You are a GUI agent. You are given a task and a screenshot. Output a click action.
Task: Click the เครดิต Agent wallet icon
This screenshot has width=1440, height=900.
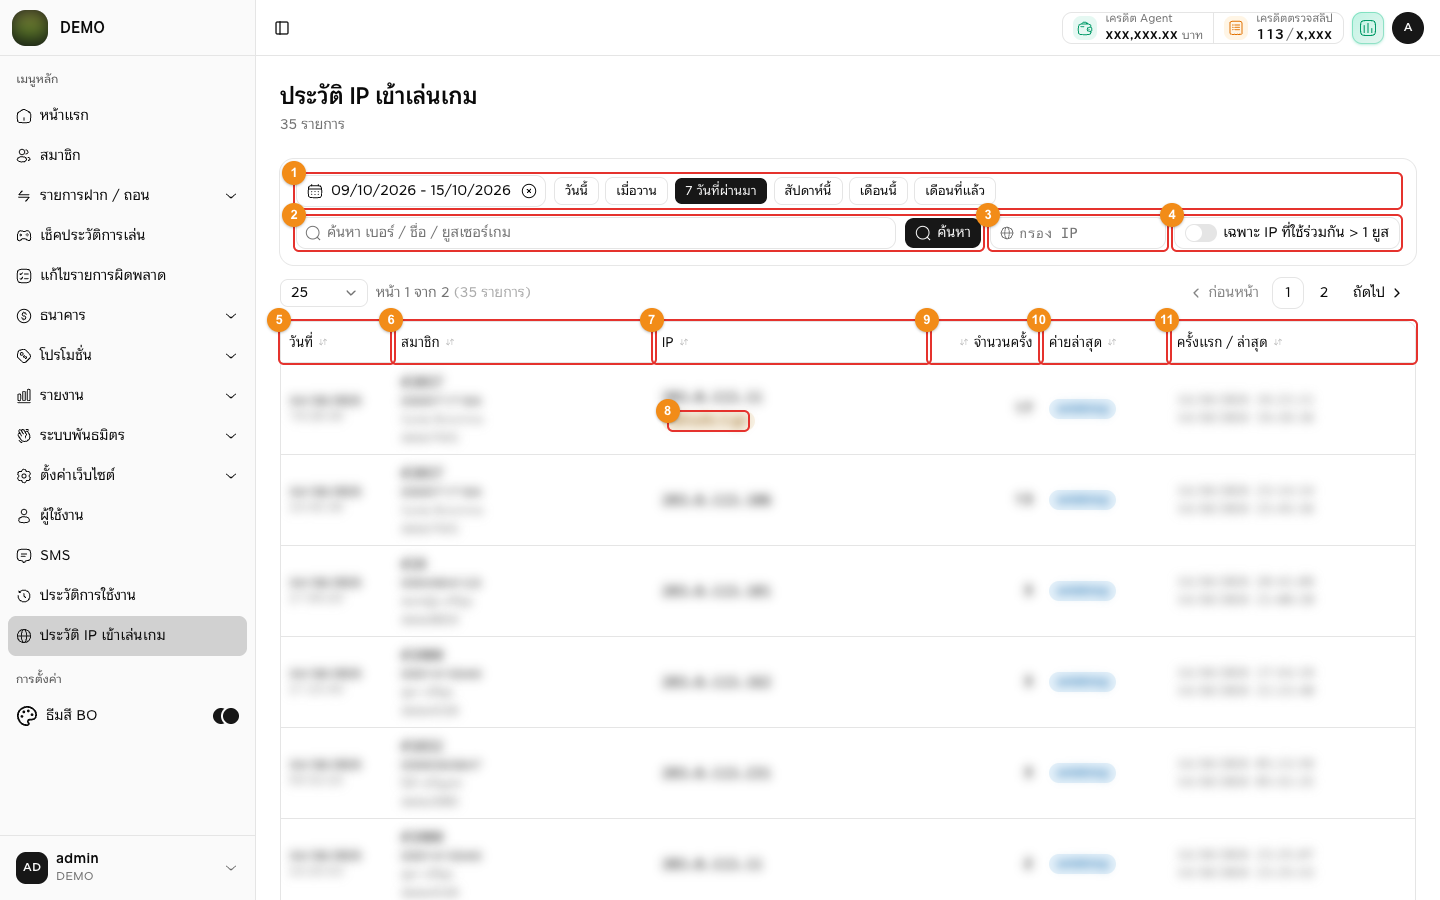tap(1085, 28)
